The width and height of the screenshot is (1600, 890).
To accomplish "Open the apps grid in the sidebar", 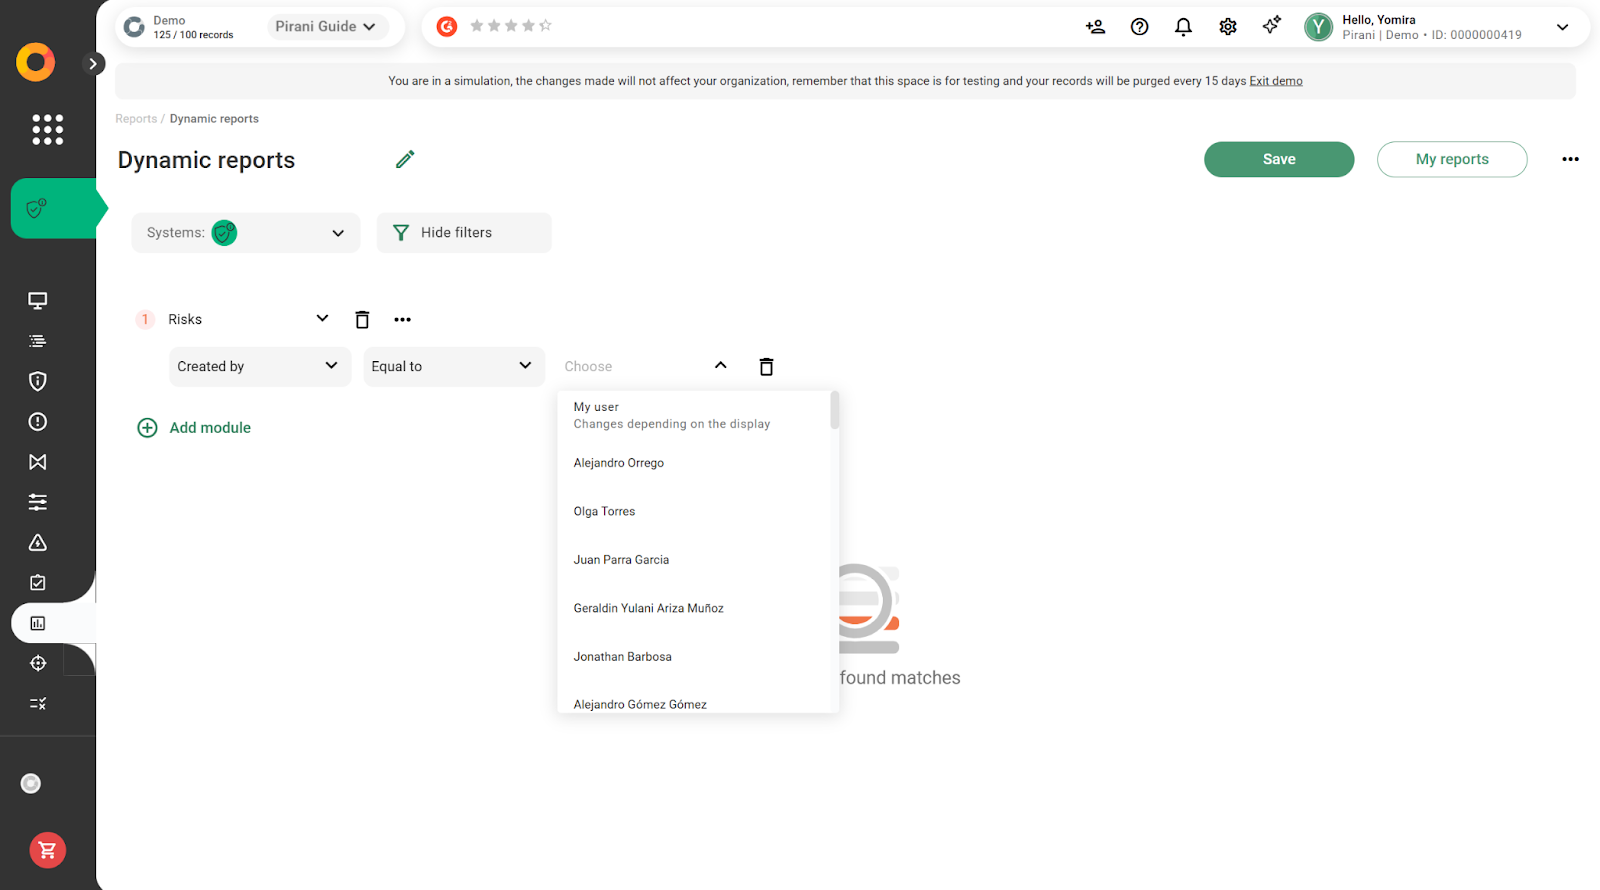I will click(x=47, y=129).
